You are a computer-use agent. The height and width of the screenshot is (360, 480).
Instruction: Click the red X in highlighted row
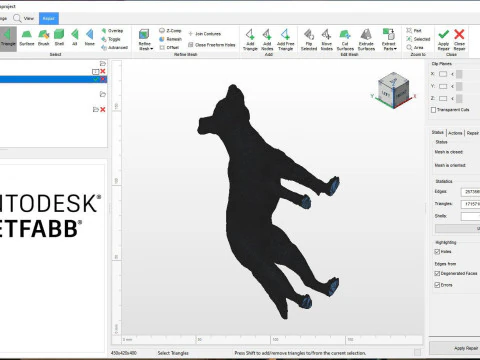pos(103,79)
